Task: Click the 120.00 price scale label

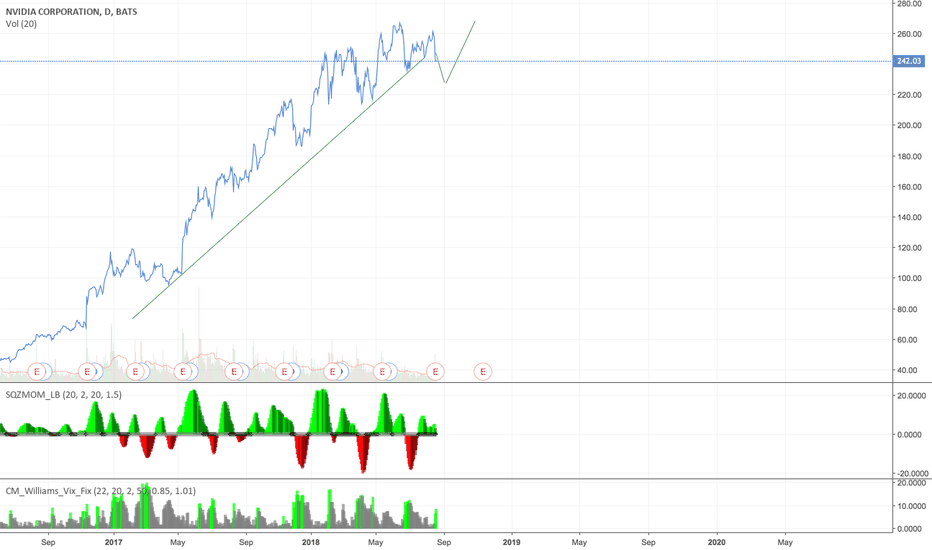Action: [x=909, y=248]
